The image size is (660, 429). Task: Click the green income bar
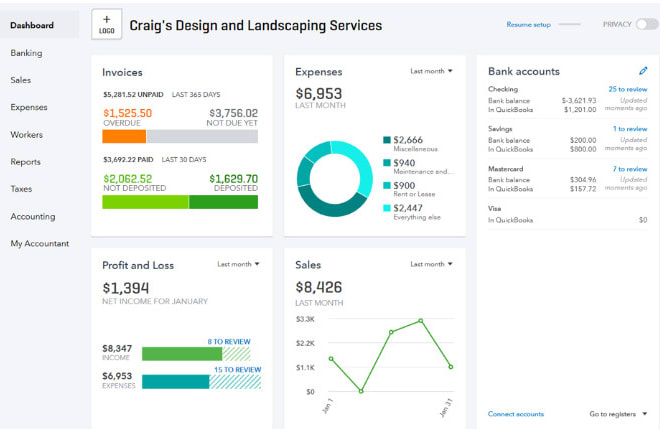[182, 354]
